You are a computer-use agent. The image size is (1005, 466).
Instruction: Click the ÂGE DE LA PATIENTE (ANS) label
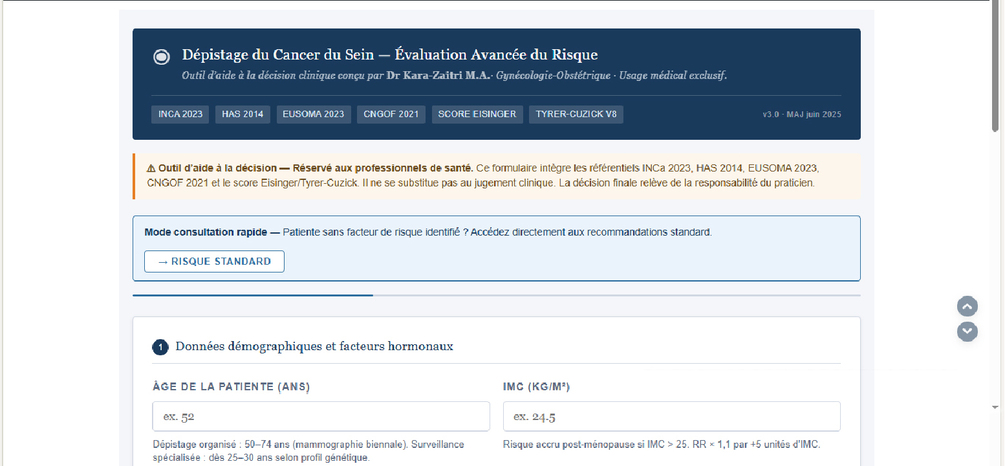tap(231, 387)
